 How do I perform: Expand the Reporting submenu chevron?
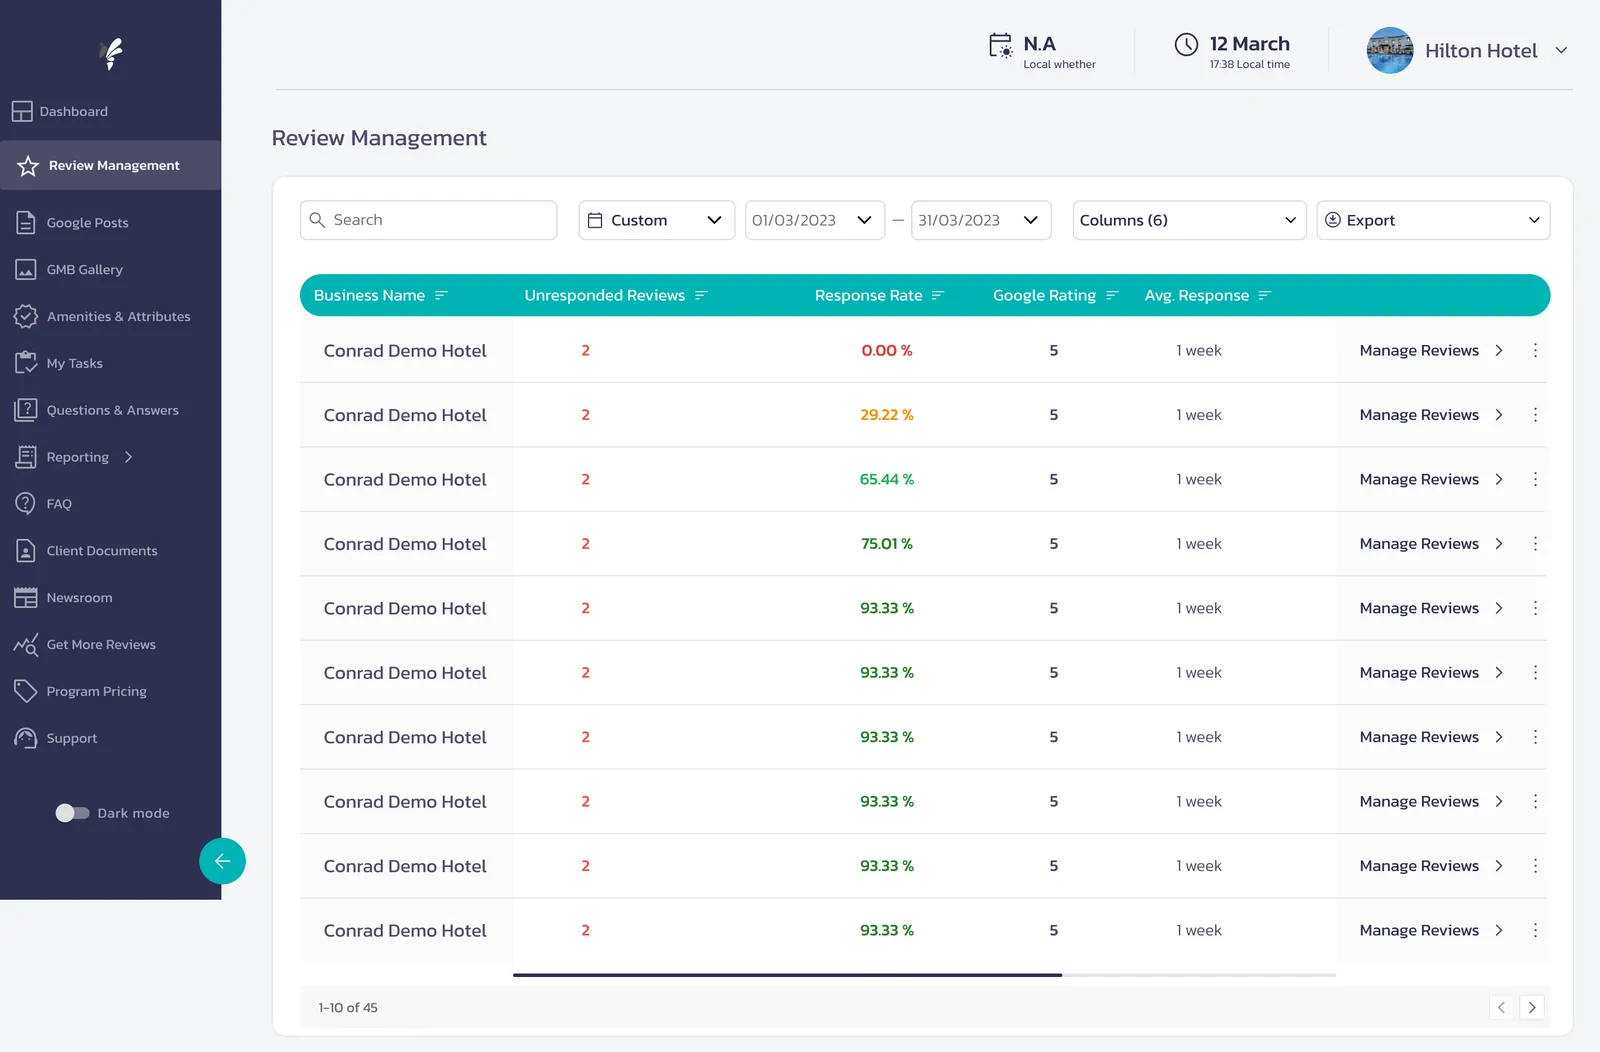(x=128, y=457)
